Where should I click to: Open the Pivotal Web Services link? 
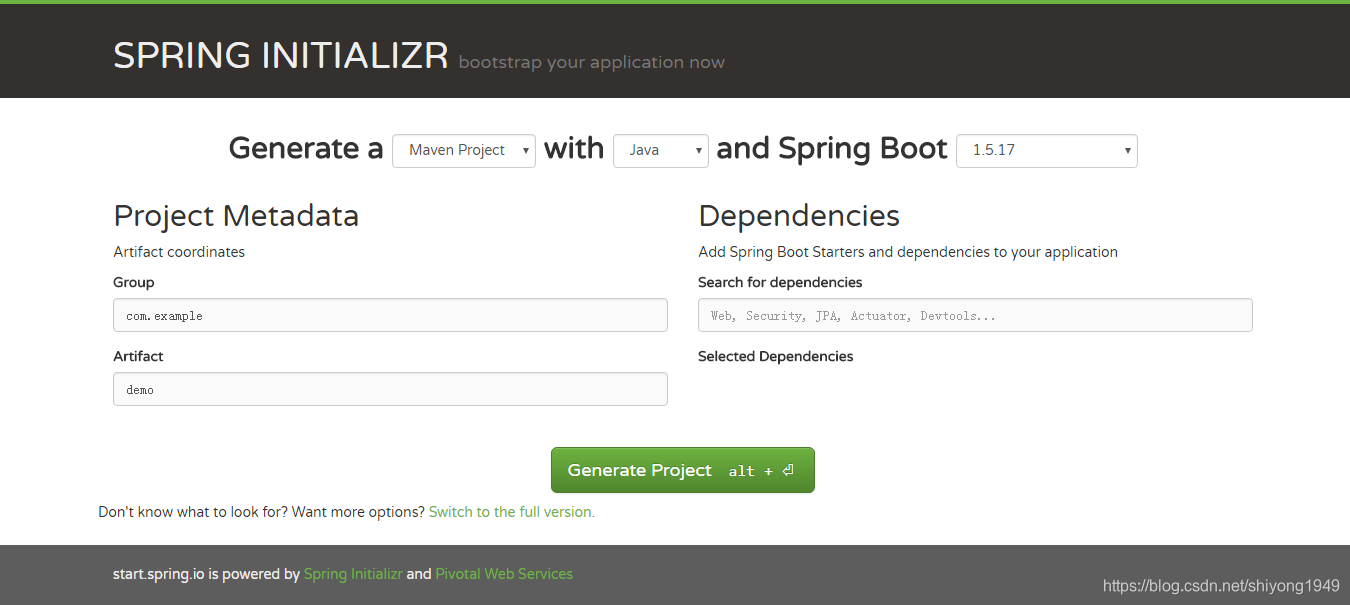click(504, 574)
